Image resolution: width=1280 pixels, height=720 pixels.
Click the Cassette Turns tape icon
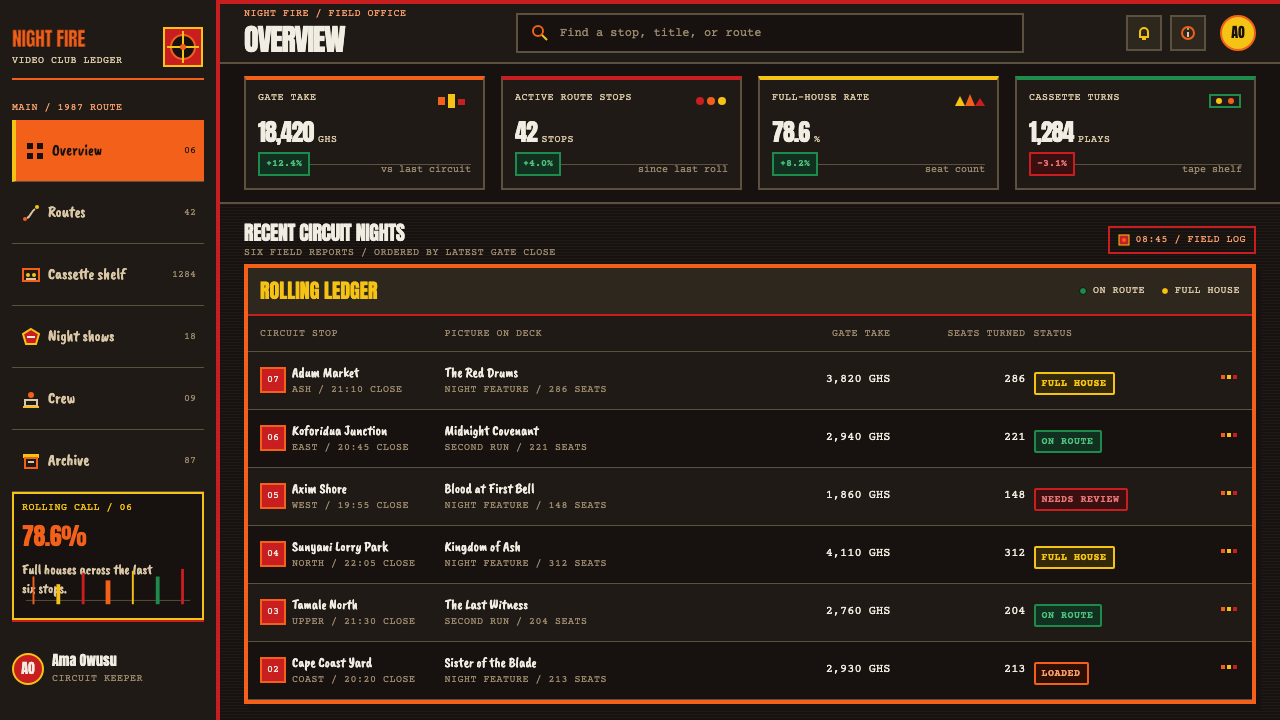tap(1225, 101)
